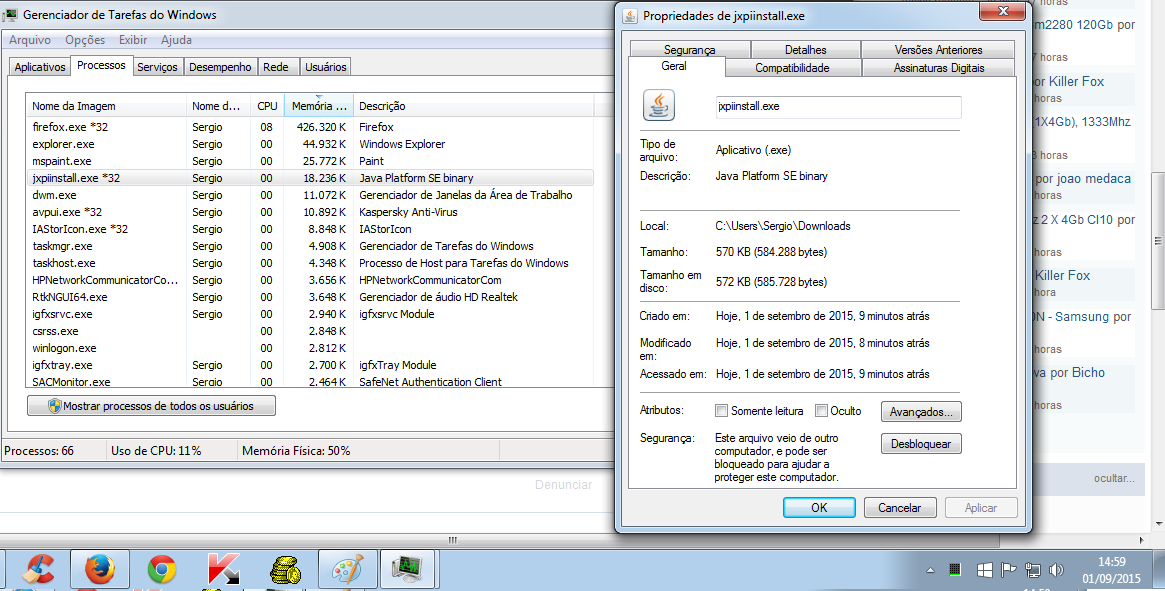The image size is (1165, 591).
Task: Click shield icon on Mostrar processos button
Action: pos(54,406)
